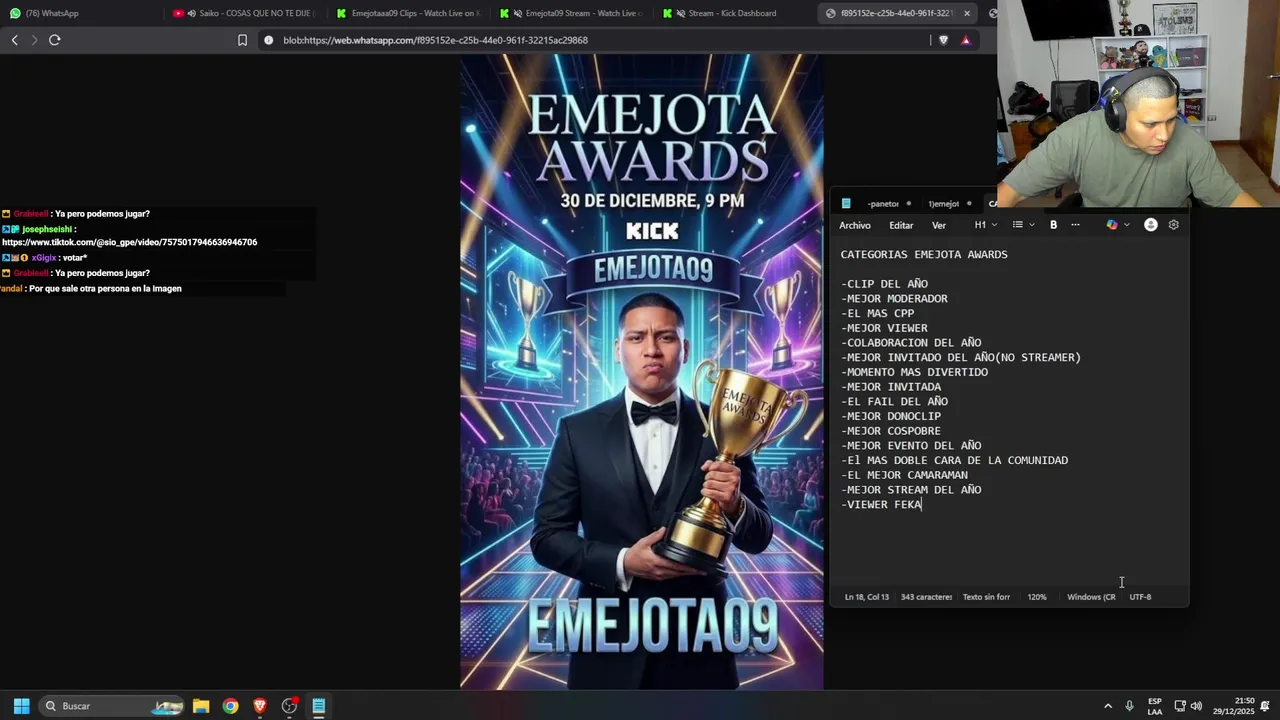Click the EL FAIL DEL AÑO line
This screenshot has height=720, width=1280.
(894, 401)
